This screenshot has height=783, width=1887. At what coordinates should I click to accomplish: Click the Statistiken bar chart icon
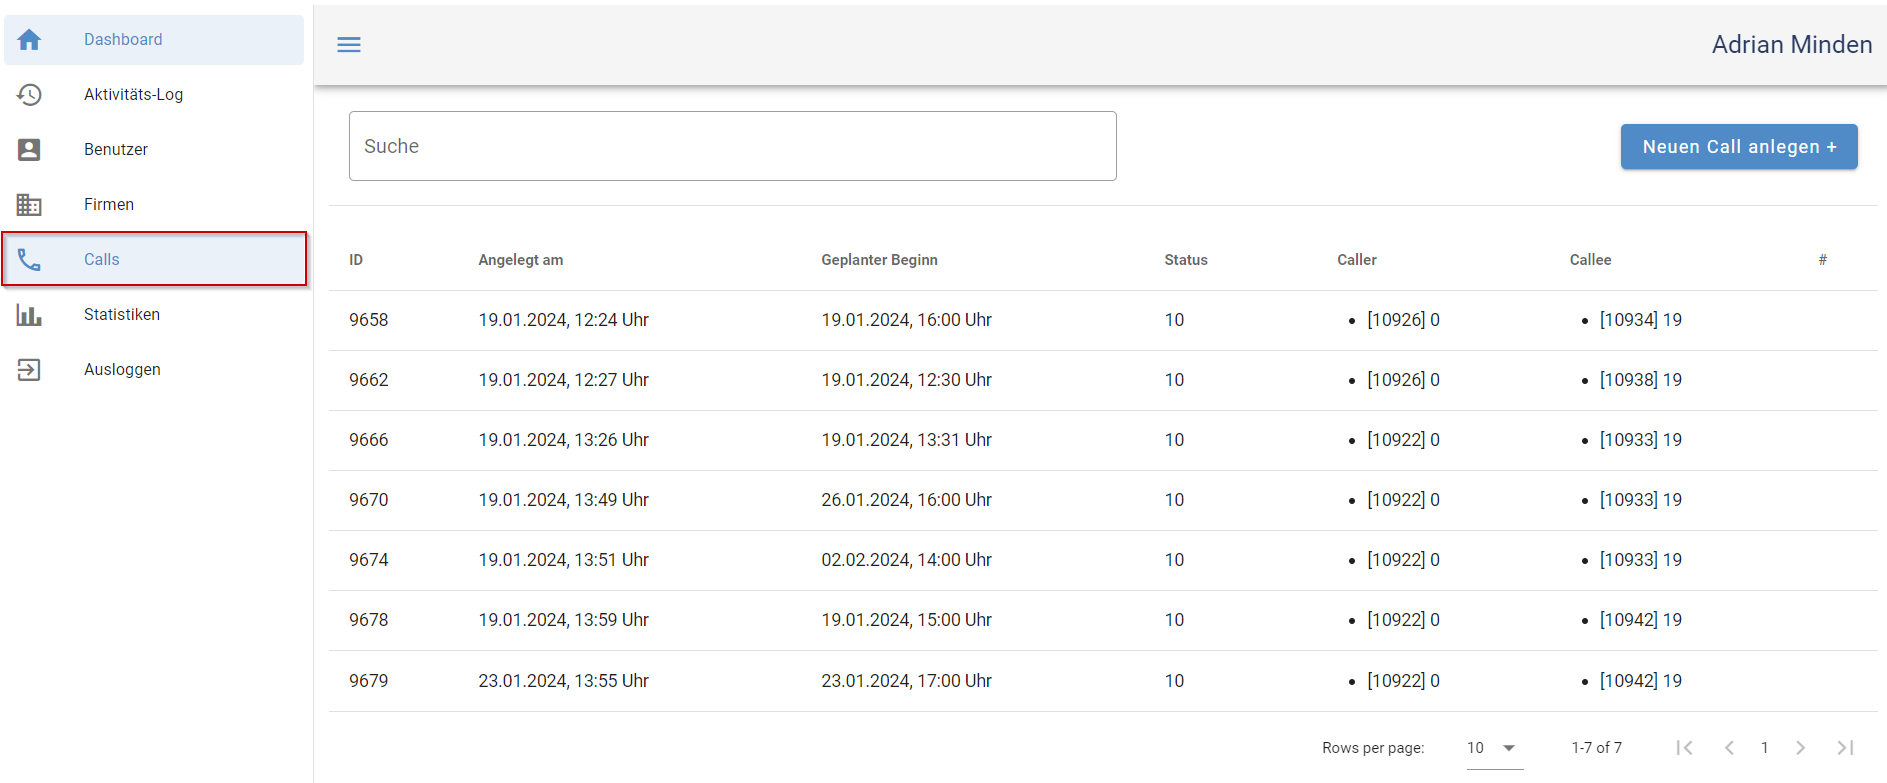coord(29,315)
